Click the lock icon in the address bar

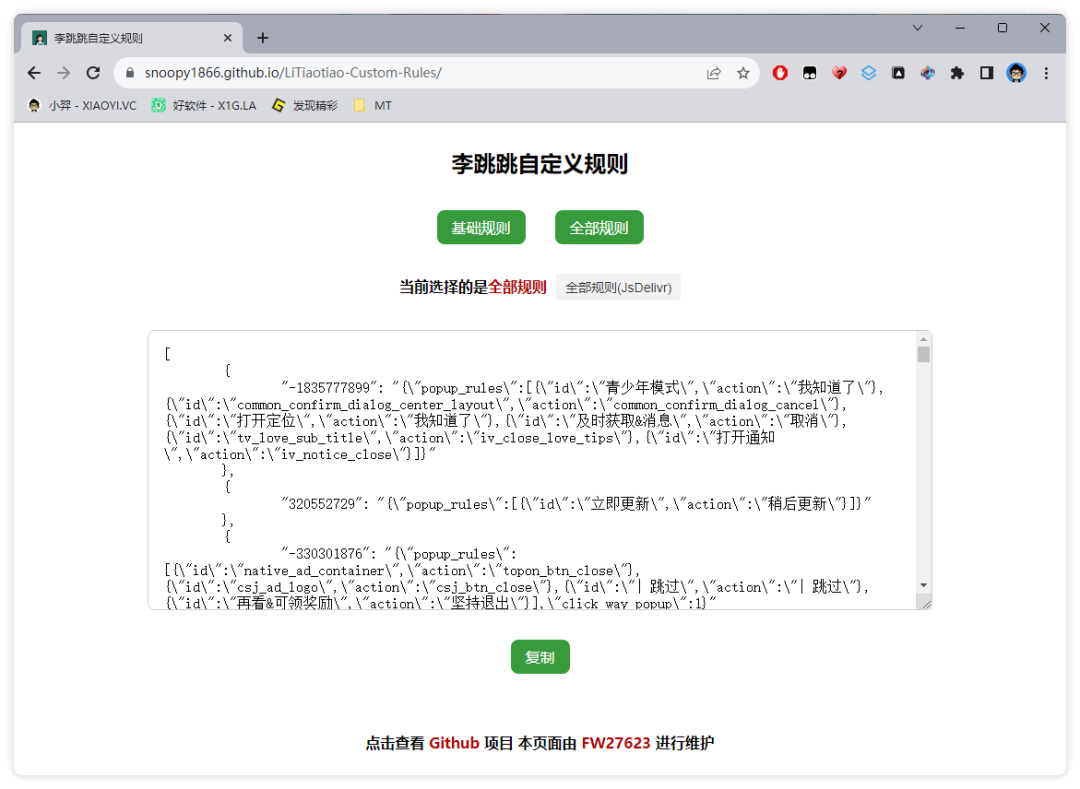(129, 73)
